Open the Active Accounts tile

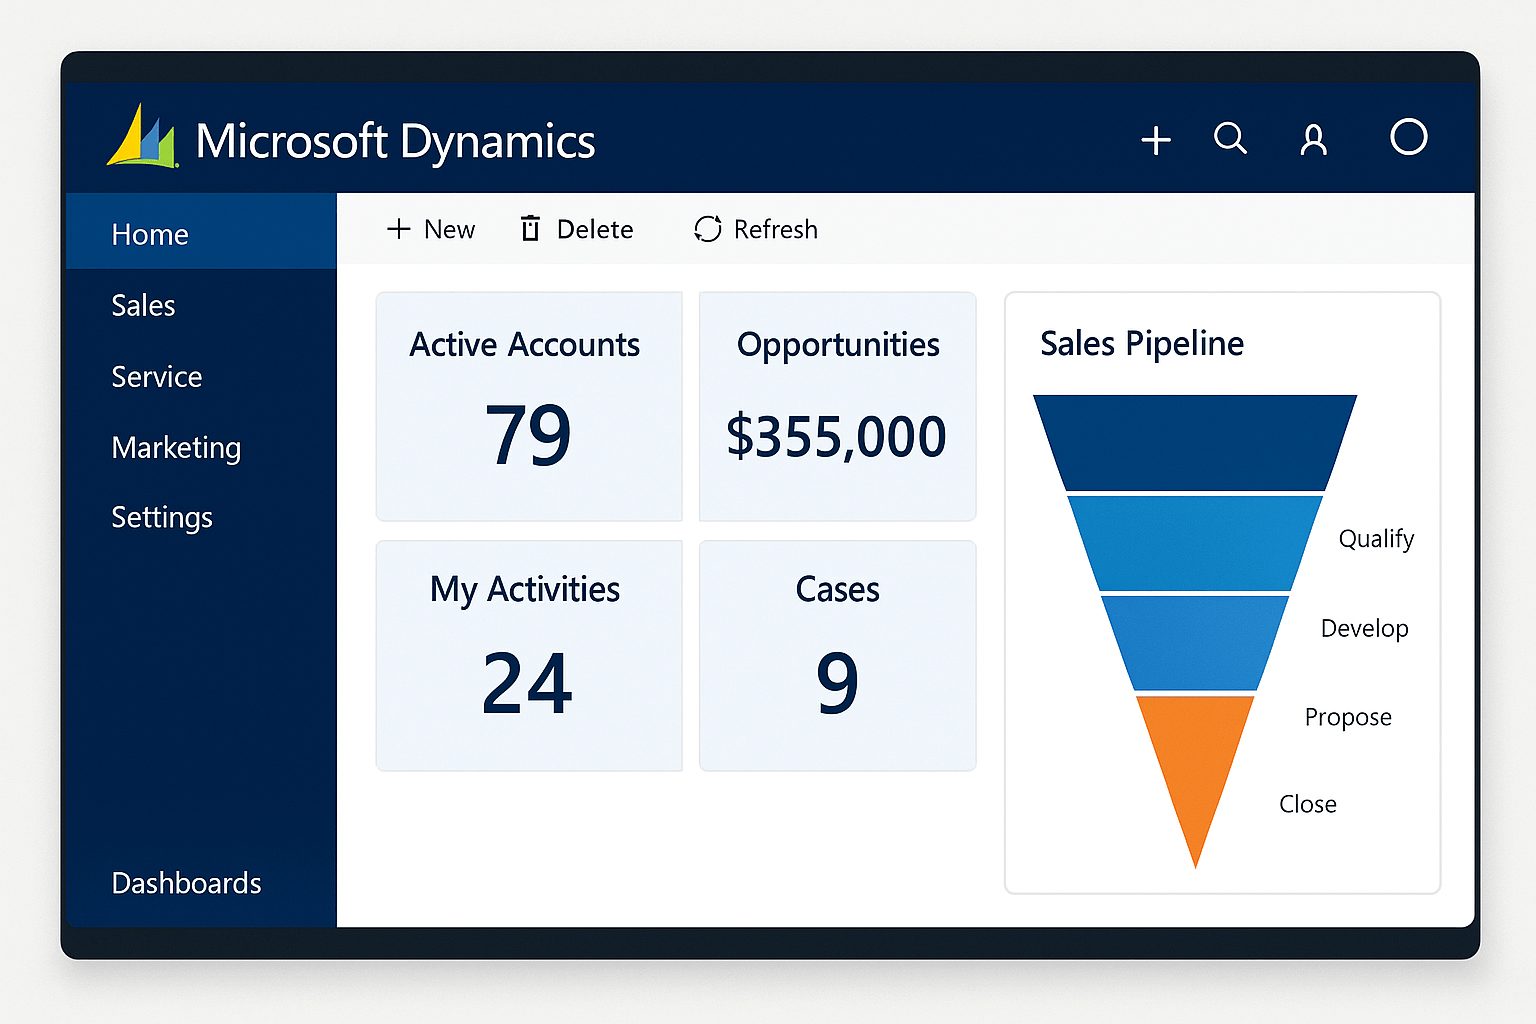click(x=528, y=406)
